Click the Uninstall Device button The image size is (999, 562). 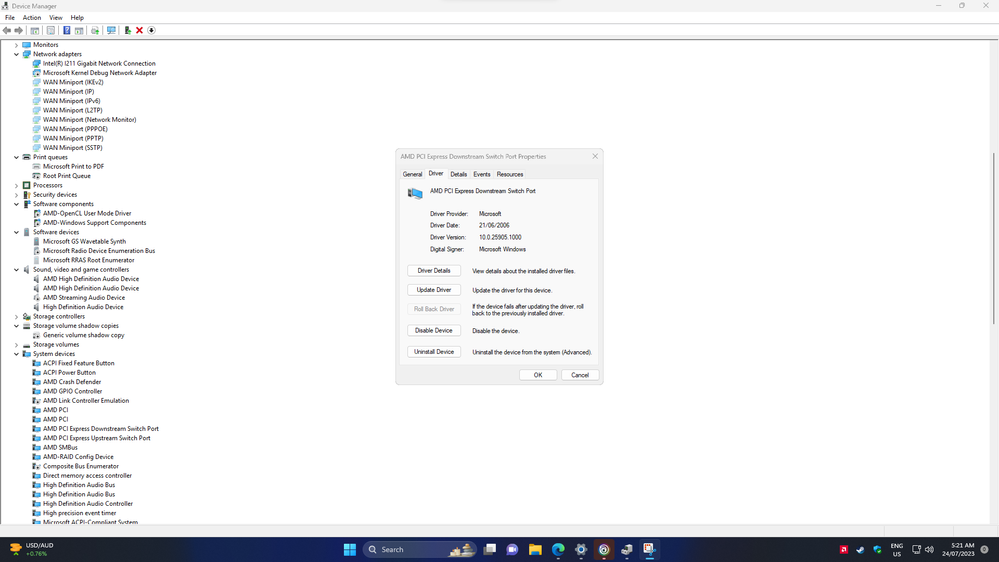pos(434,352)
